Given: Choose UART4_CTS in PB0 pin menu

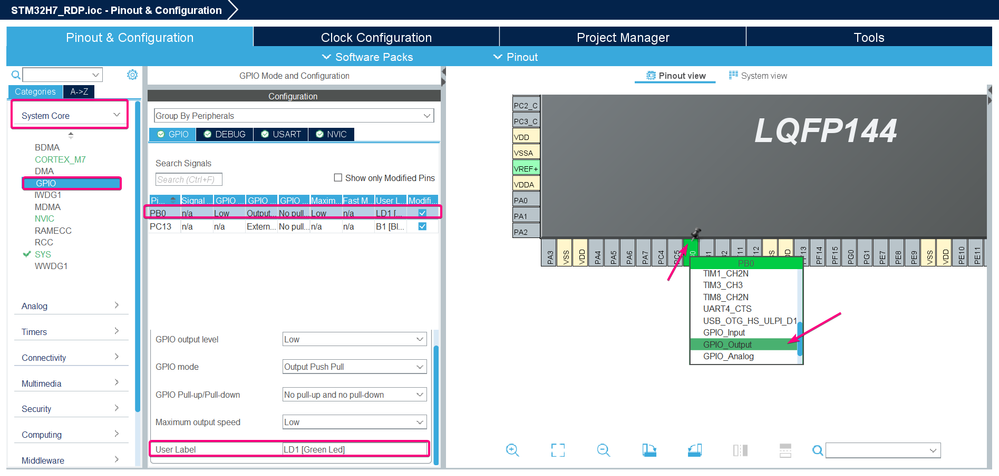Looking at the screenshot, I should (x=727, y=308).
